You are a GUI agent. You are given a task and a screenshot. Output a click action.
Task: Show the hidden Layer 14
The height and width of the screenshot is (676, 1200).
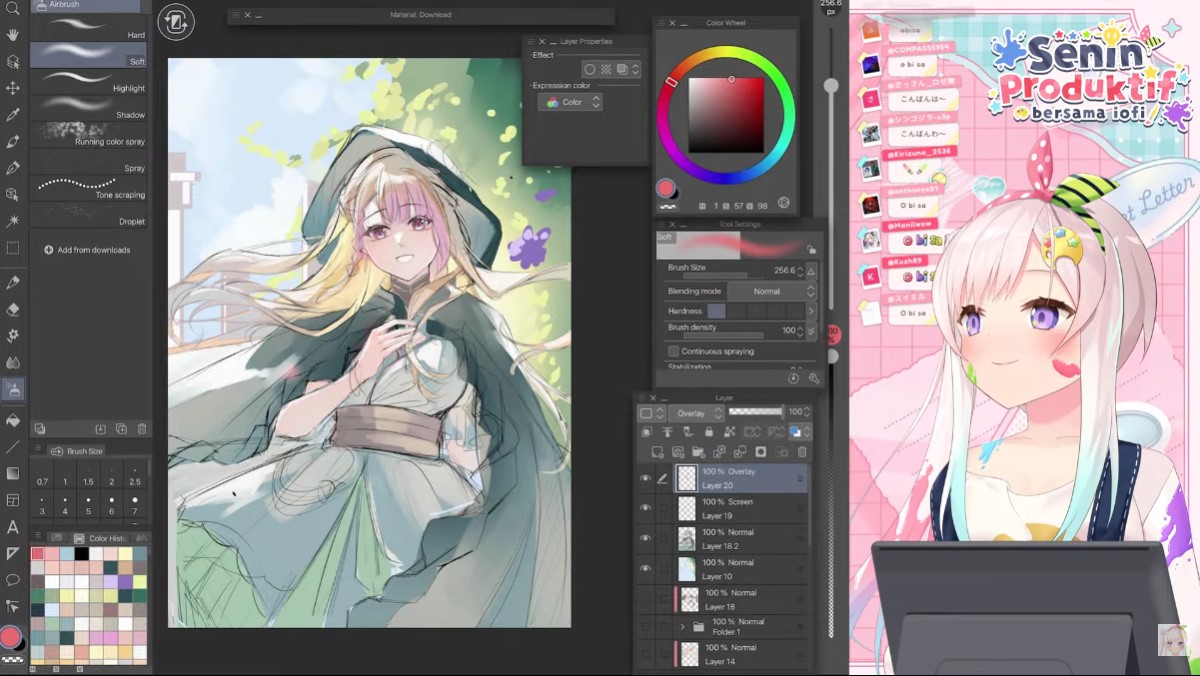[x=645, y=654]
